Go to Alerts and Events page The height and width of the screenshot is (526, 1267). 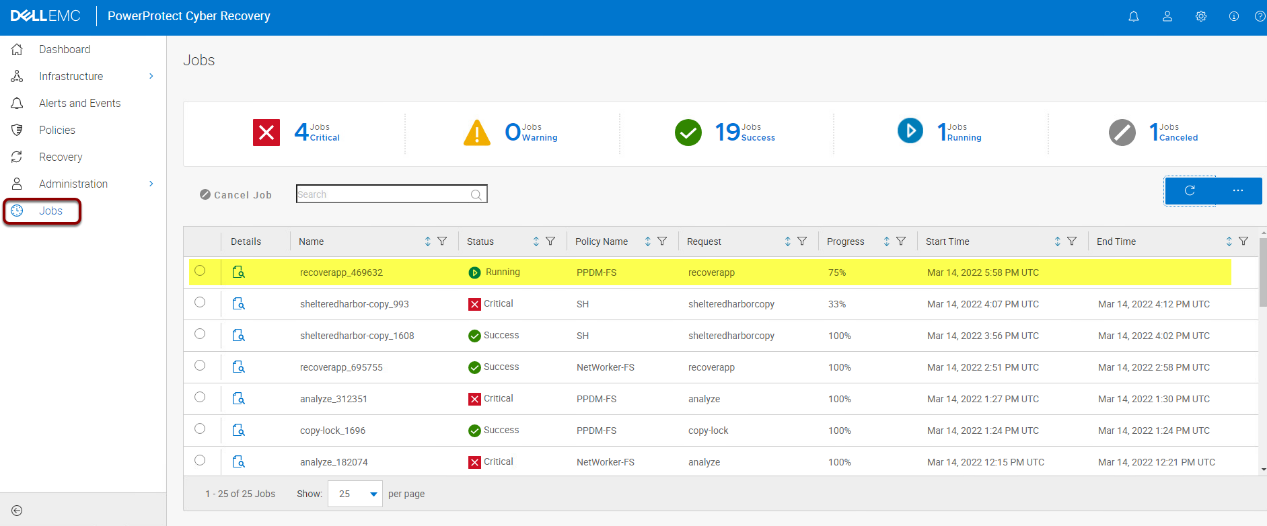[79, 103]
